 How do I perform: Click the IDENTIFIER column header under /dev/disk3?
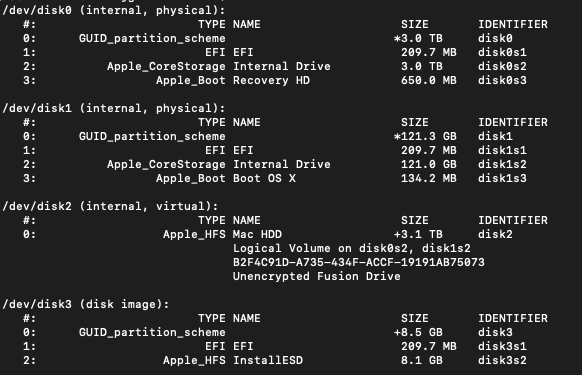pos(513,318)
